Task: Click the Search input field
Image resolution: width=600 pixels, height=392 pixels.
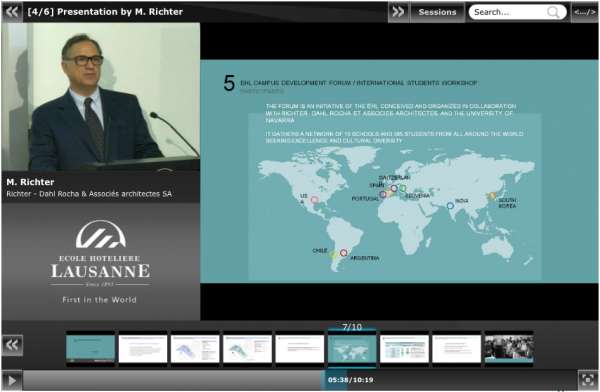Action: point(509,12)
